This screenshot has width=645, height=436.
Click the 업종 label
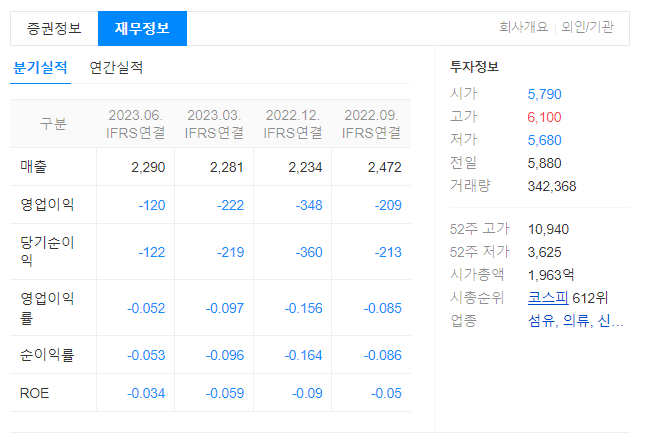[463, 321]
